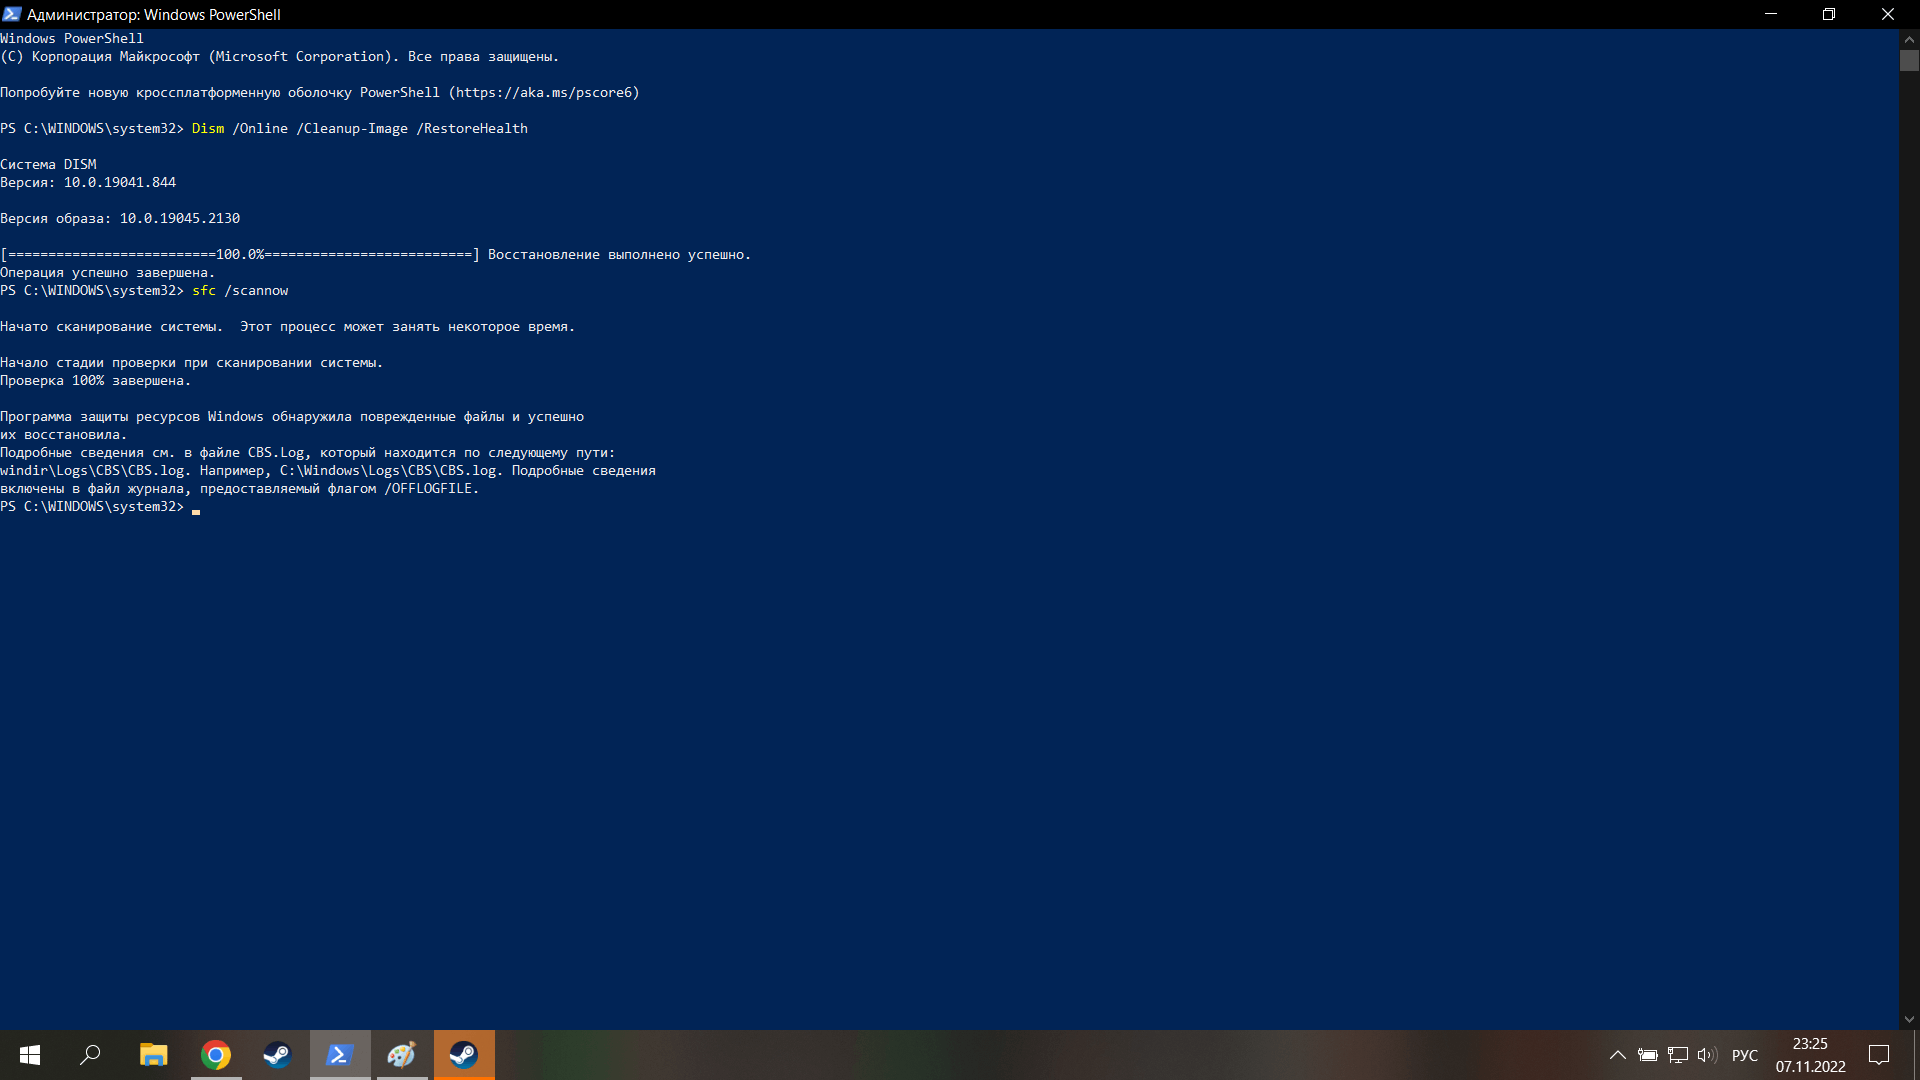1920x1080 pixels.
Task: Click the battery status tray icon
Action: click(1648, 1055)
